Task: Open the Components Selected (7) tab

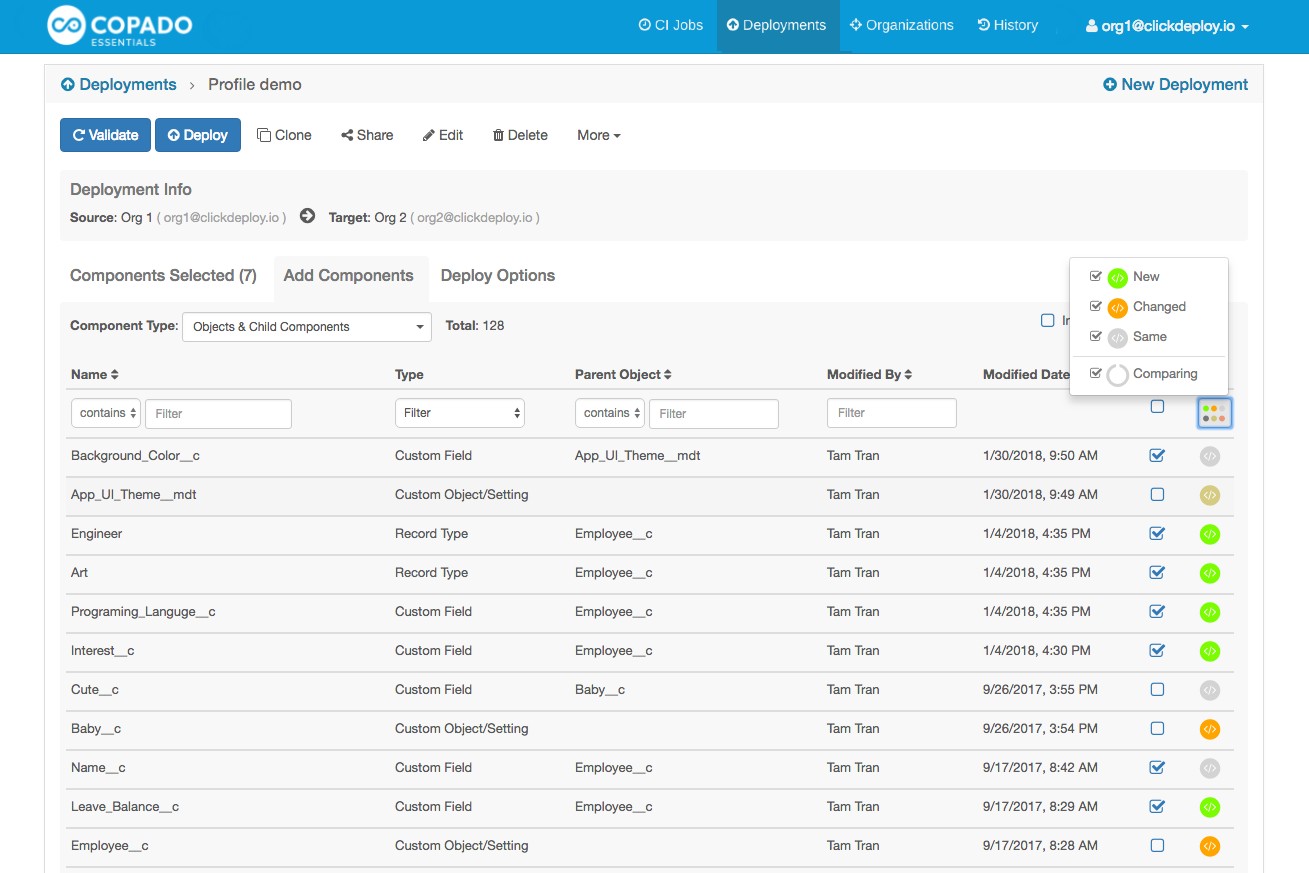Action: pos(163,276)
